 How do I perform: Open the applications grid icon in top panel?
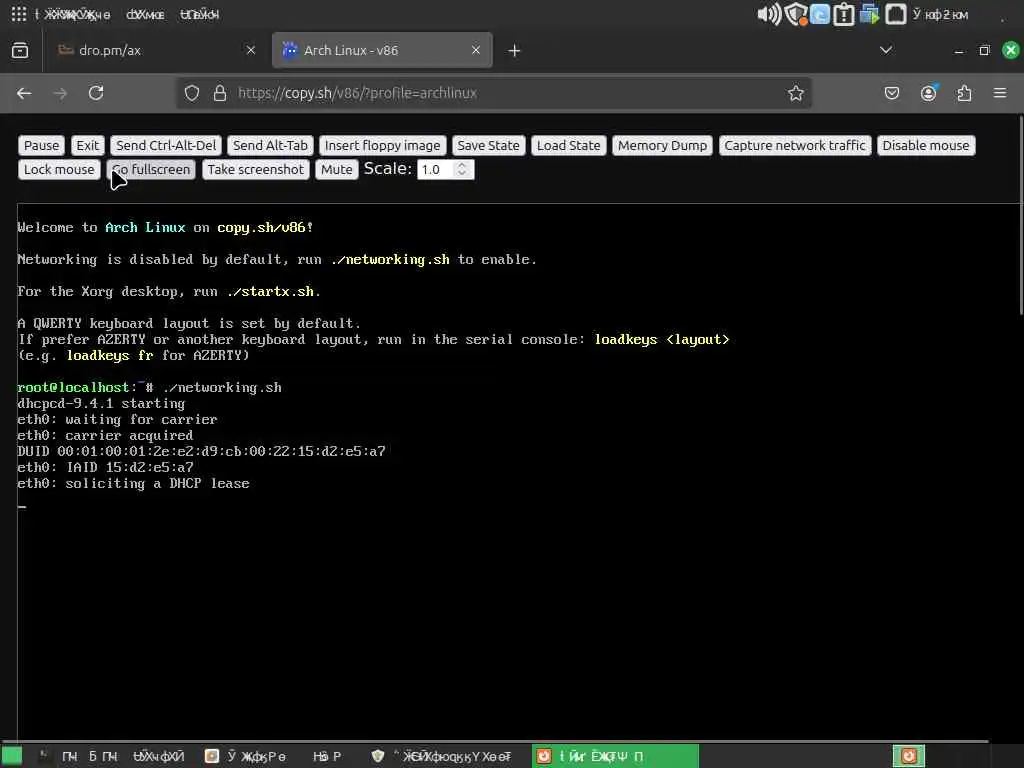(x=19, y=14)
